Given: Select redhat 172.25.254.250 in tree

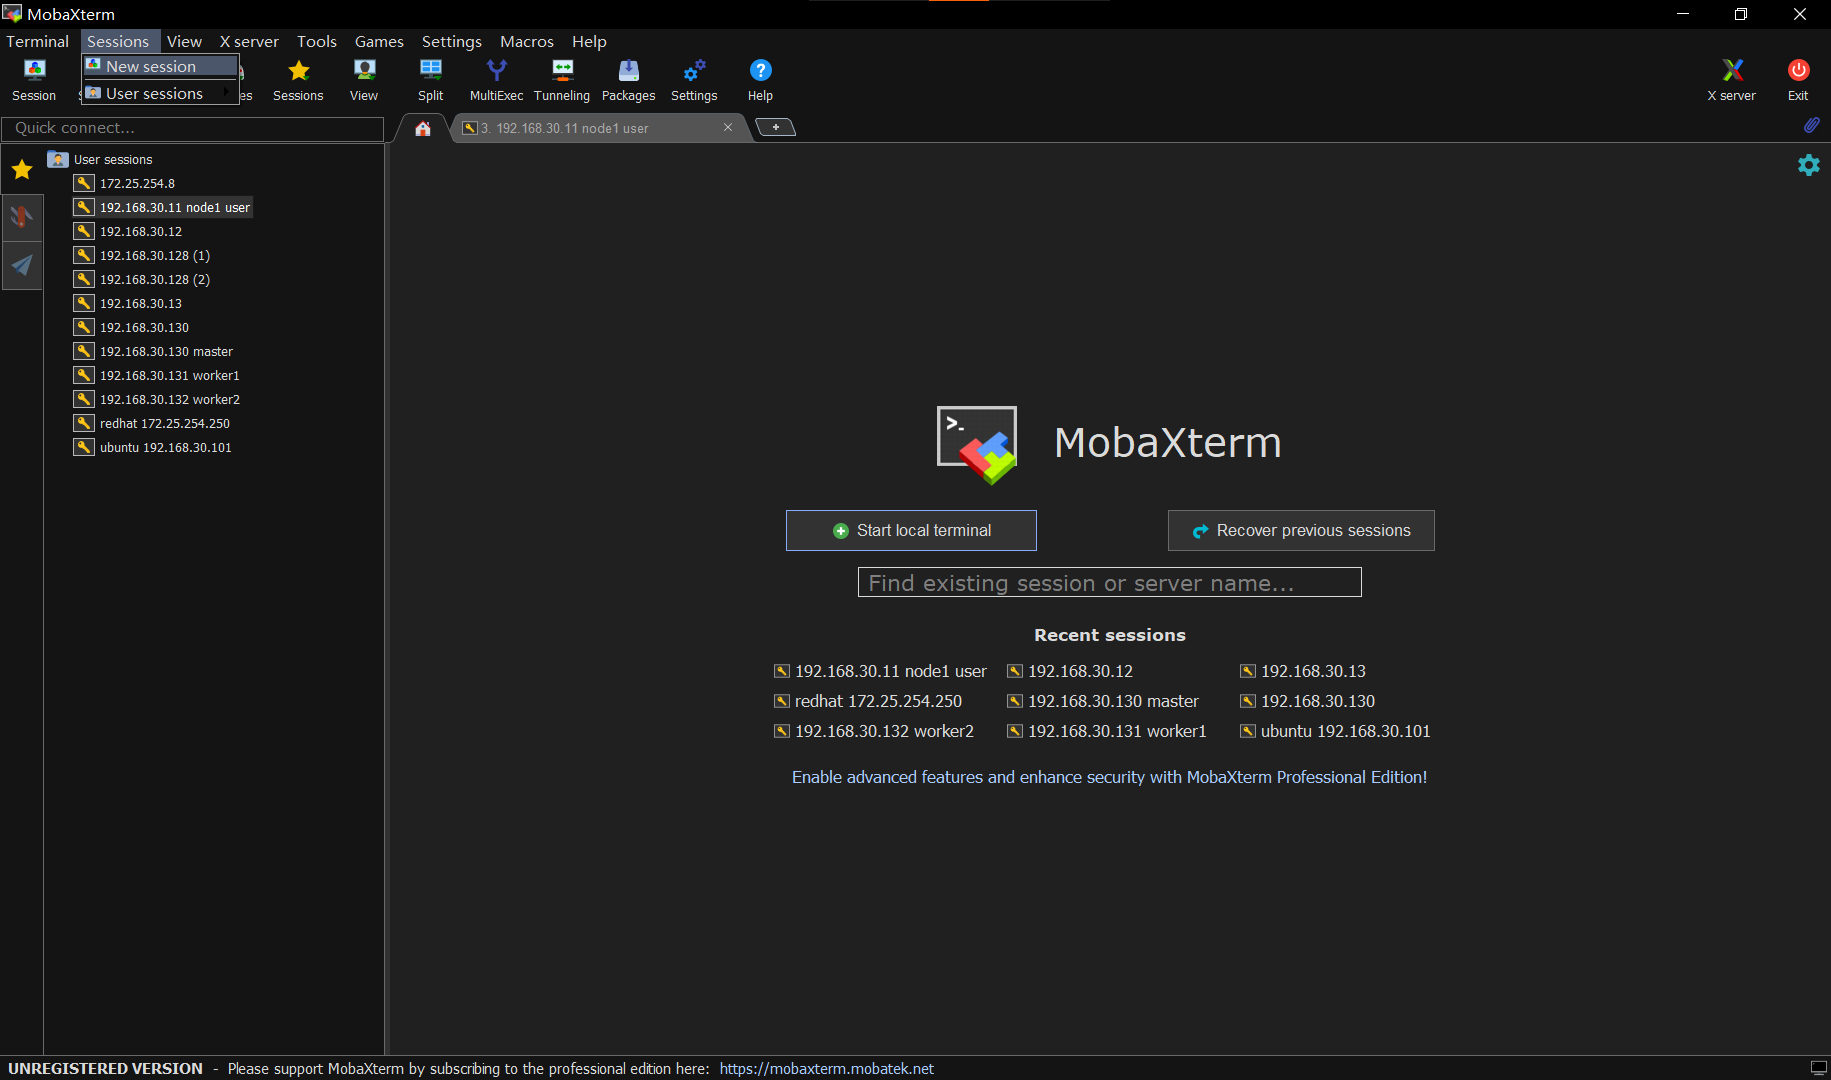Looking at the screenshot, I should (x=153, y=423).
